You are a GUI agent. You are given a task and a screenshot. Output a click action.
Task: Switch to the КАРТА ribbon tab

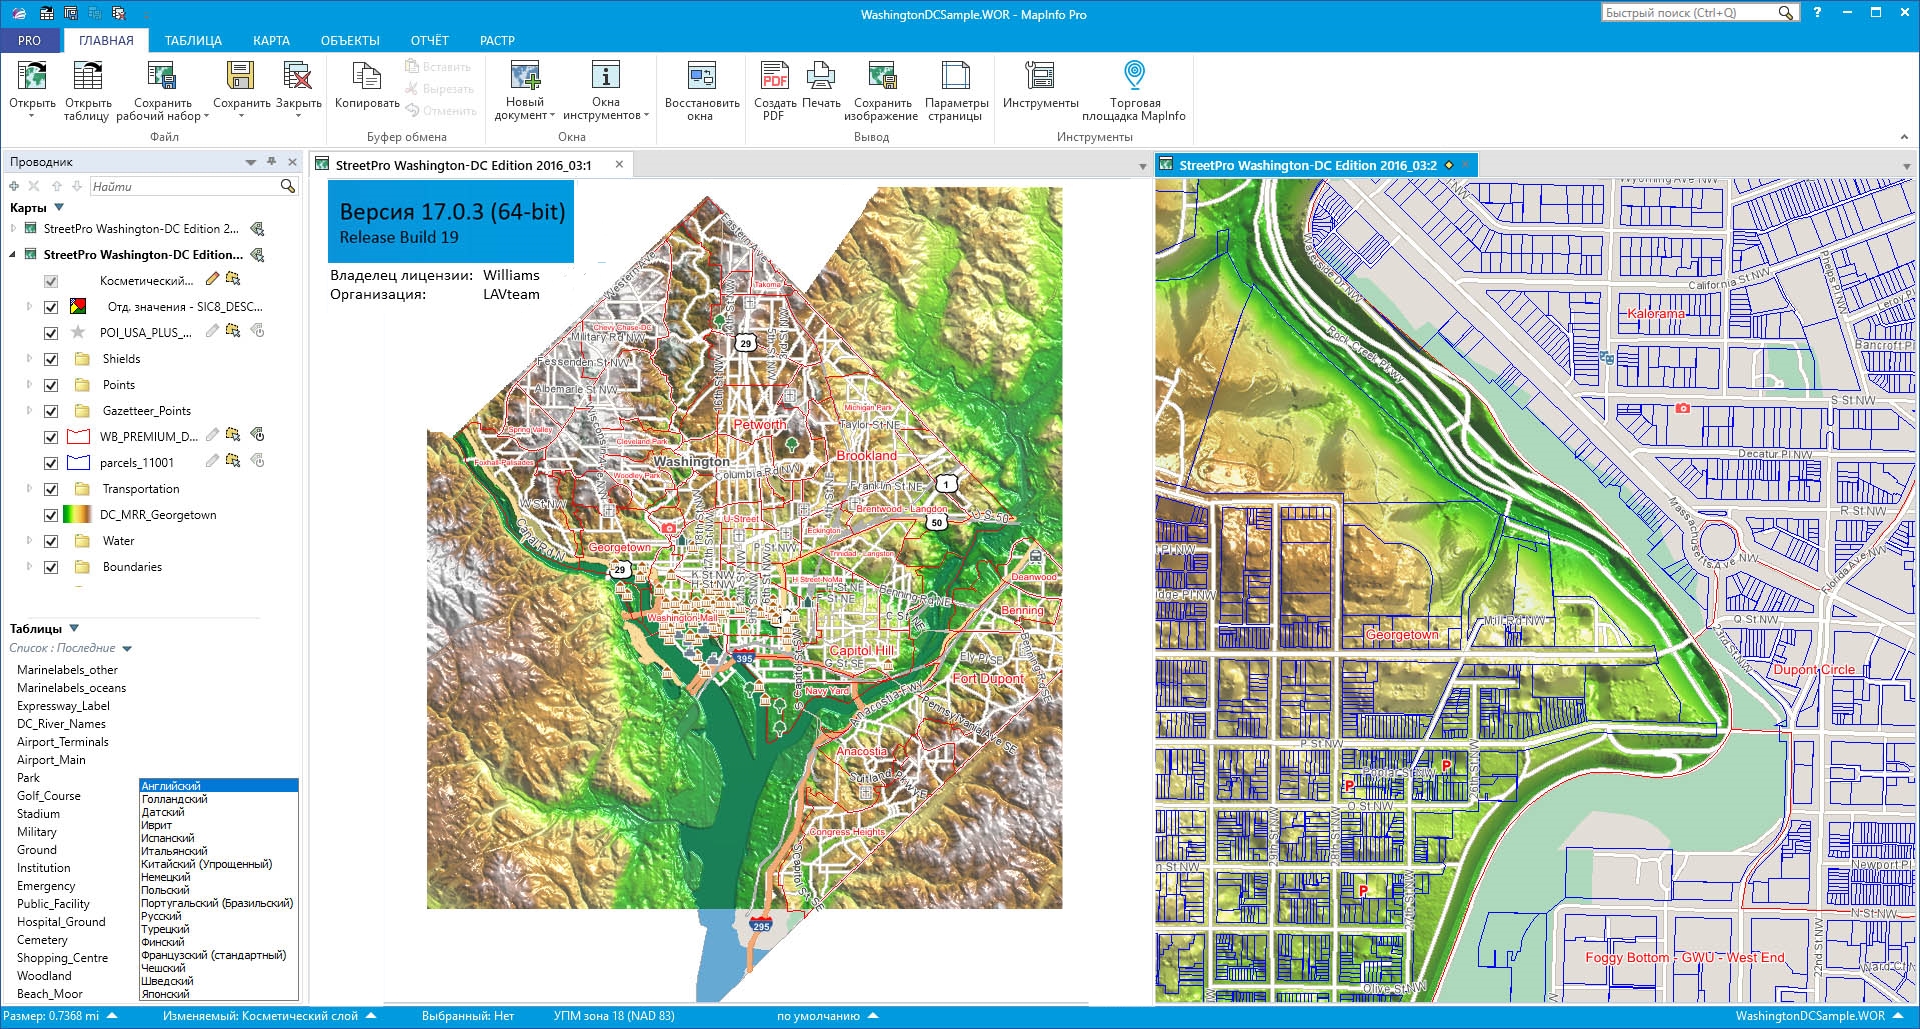[x=271, y=41]
